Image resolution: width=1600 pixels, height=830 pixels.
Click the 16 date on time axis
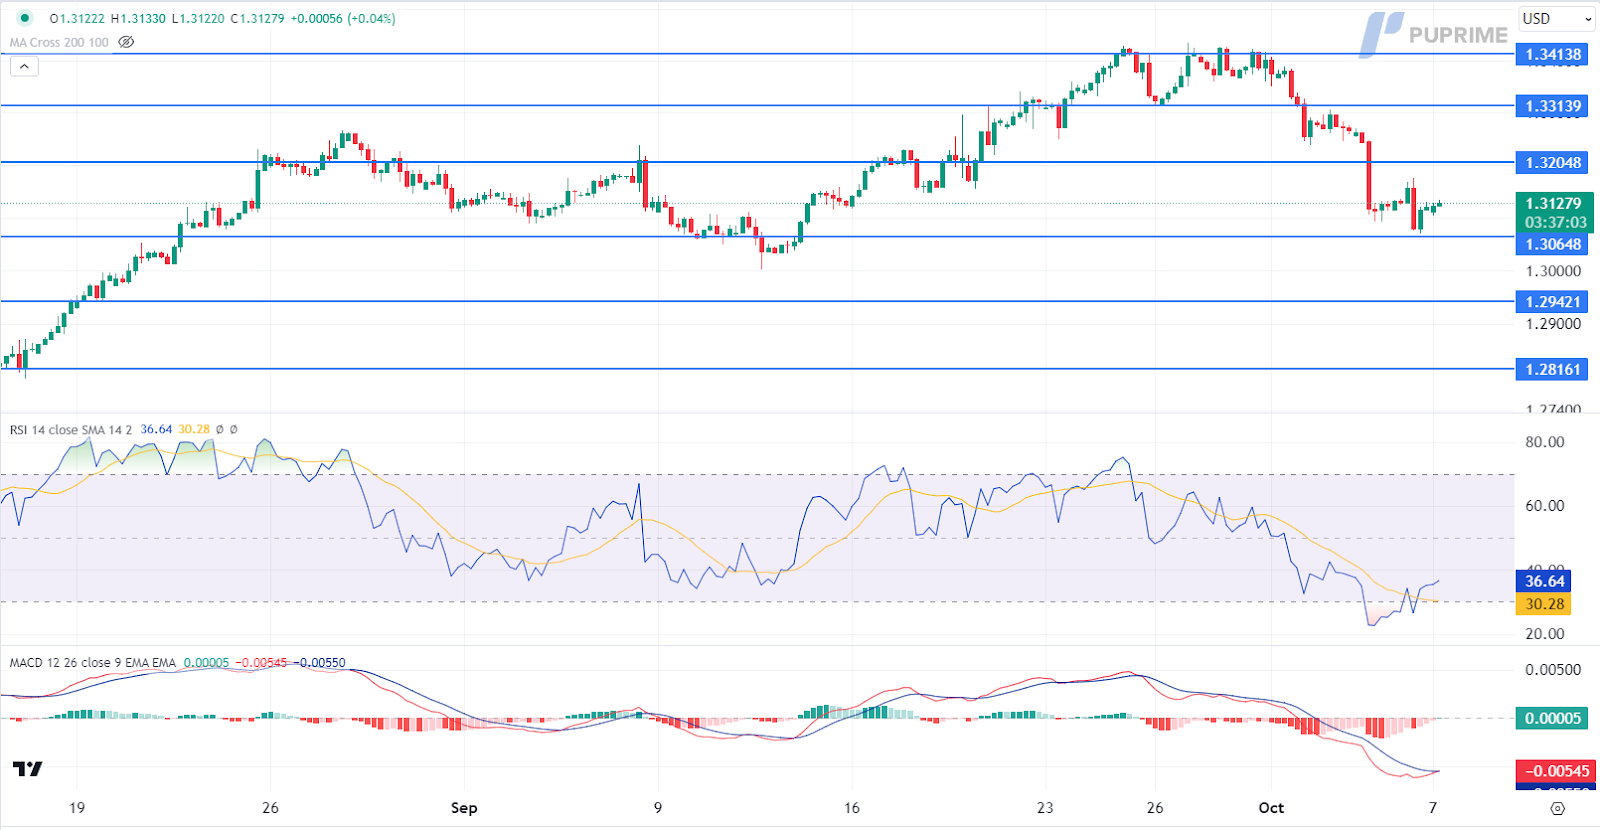pyautogui.click(x=852, y=808)
